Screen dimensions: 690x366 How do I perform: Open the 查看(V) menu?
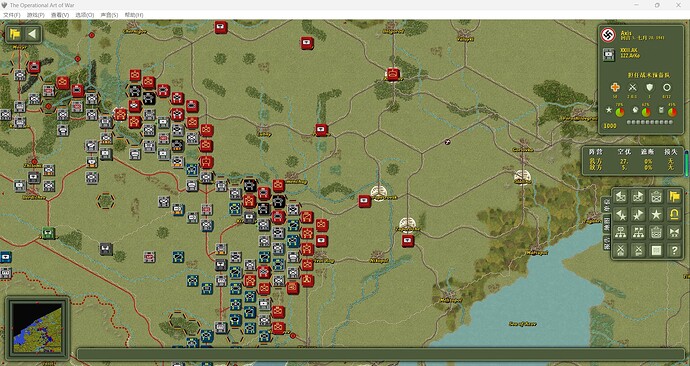[60, 15]
